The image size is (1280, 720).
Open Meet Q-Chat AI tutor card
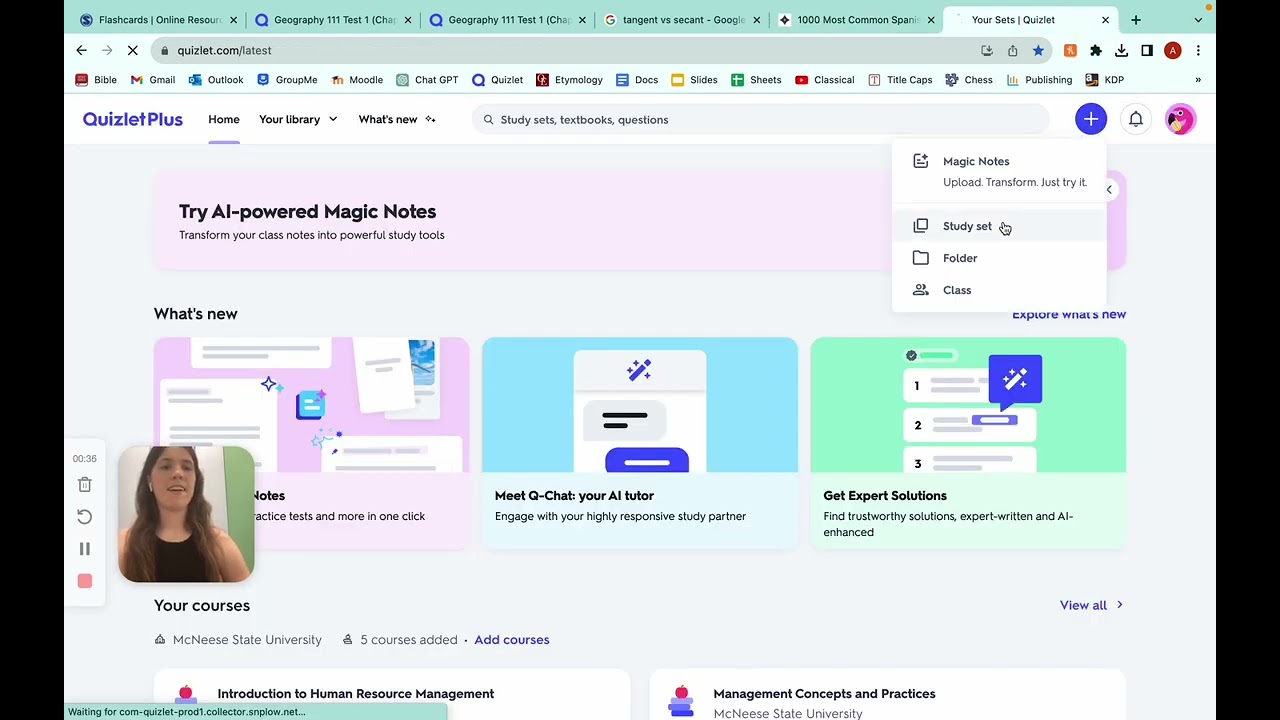640,443
